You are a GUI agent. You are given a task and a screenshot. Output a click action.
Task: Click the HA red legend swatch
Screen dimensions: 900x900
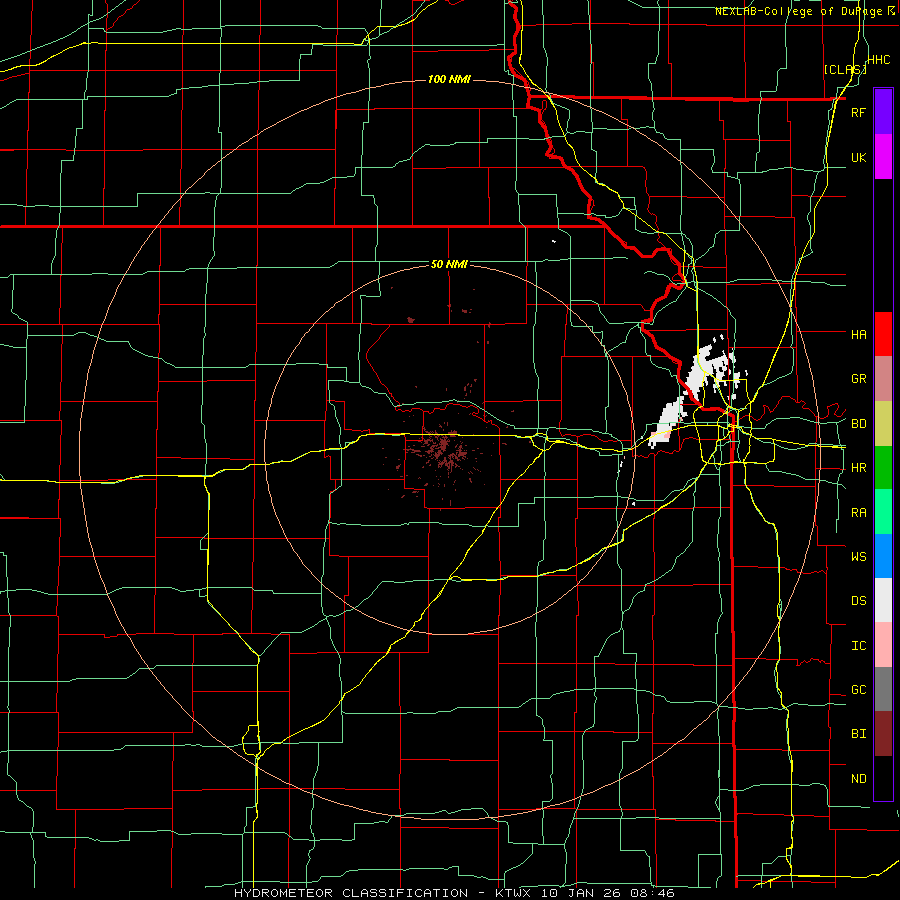[883, 334]
